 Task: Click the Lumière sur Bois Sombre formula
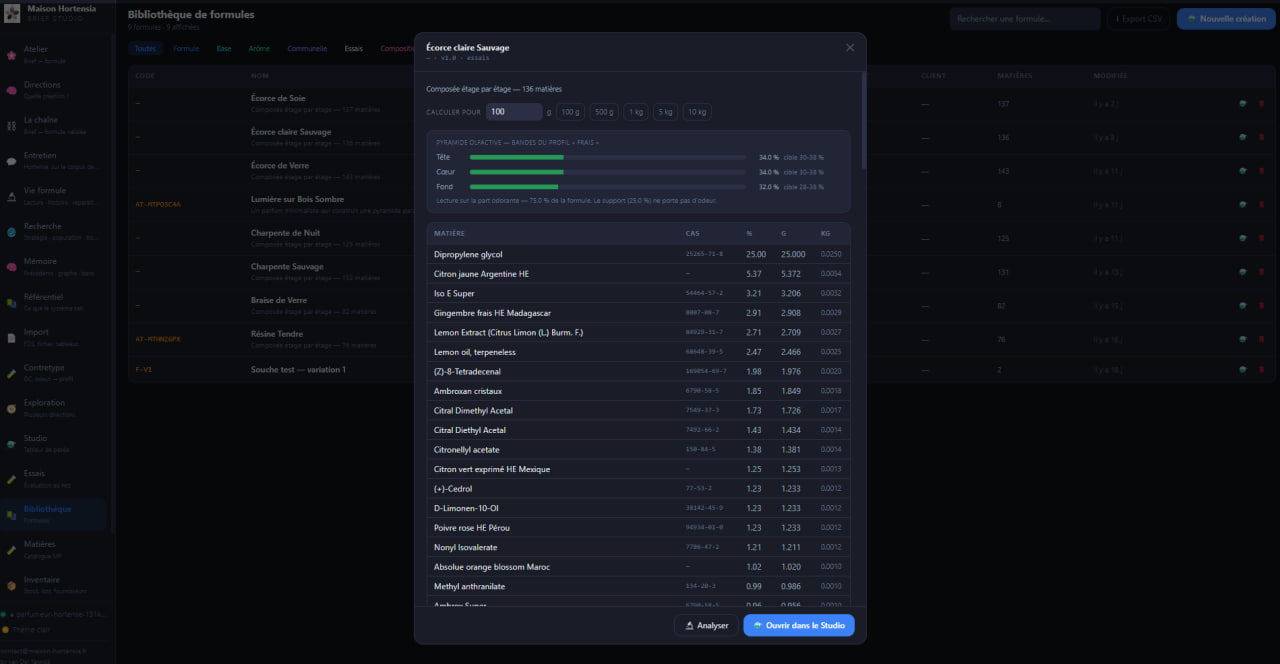click(x=297, y=200)
